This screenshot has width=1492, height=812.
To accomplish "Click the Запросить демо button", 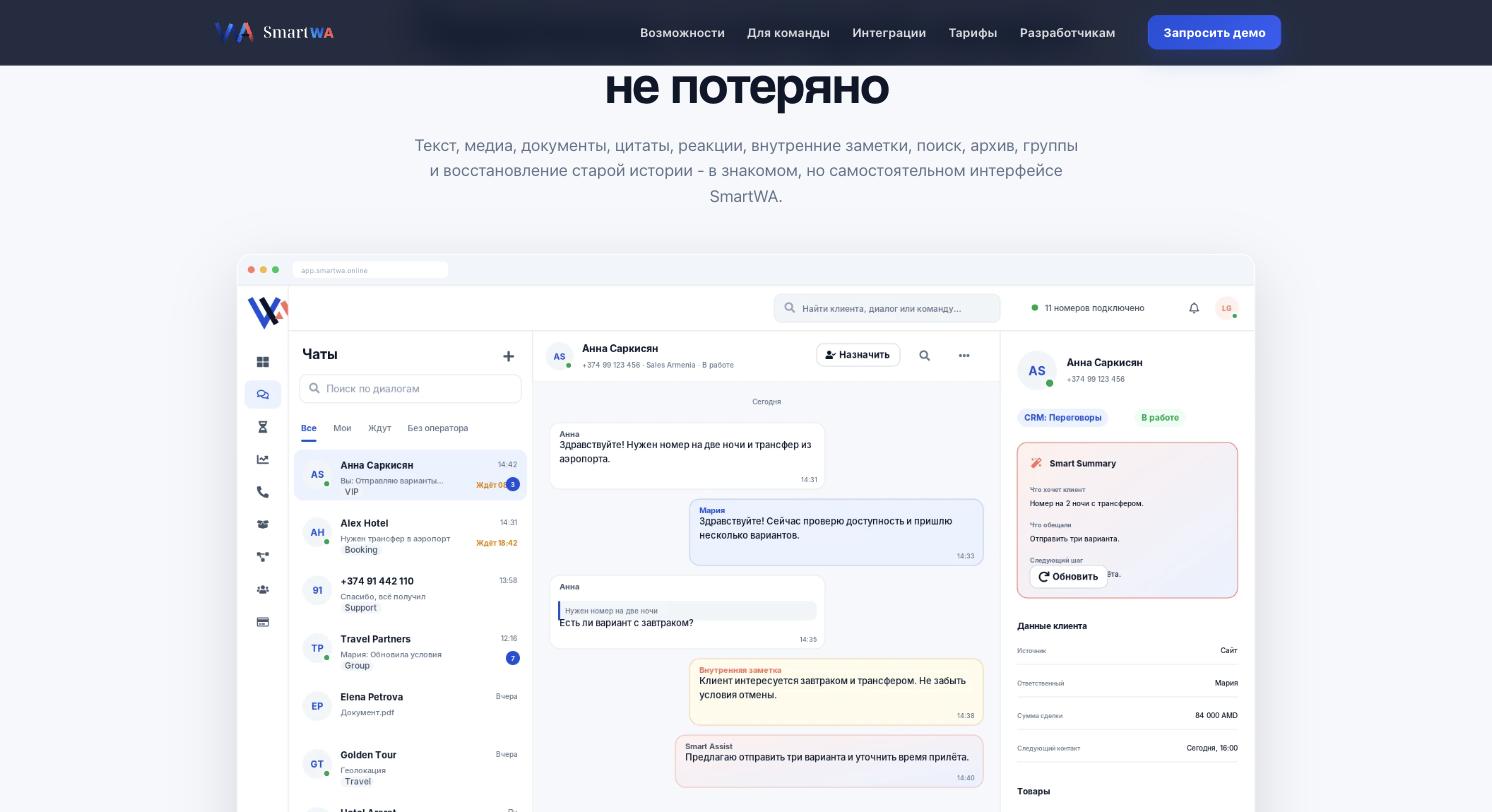I will tap(1214, 33).
